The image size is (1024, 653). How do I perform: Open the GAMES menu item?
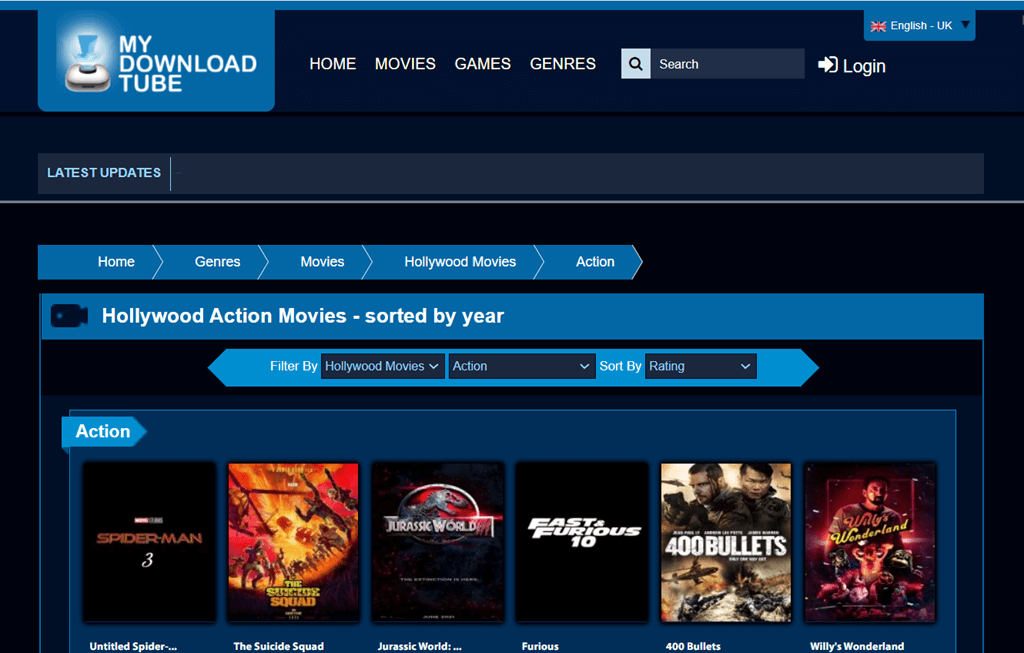click(x=483, y=64)
